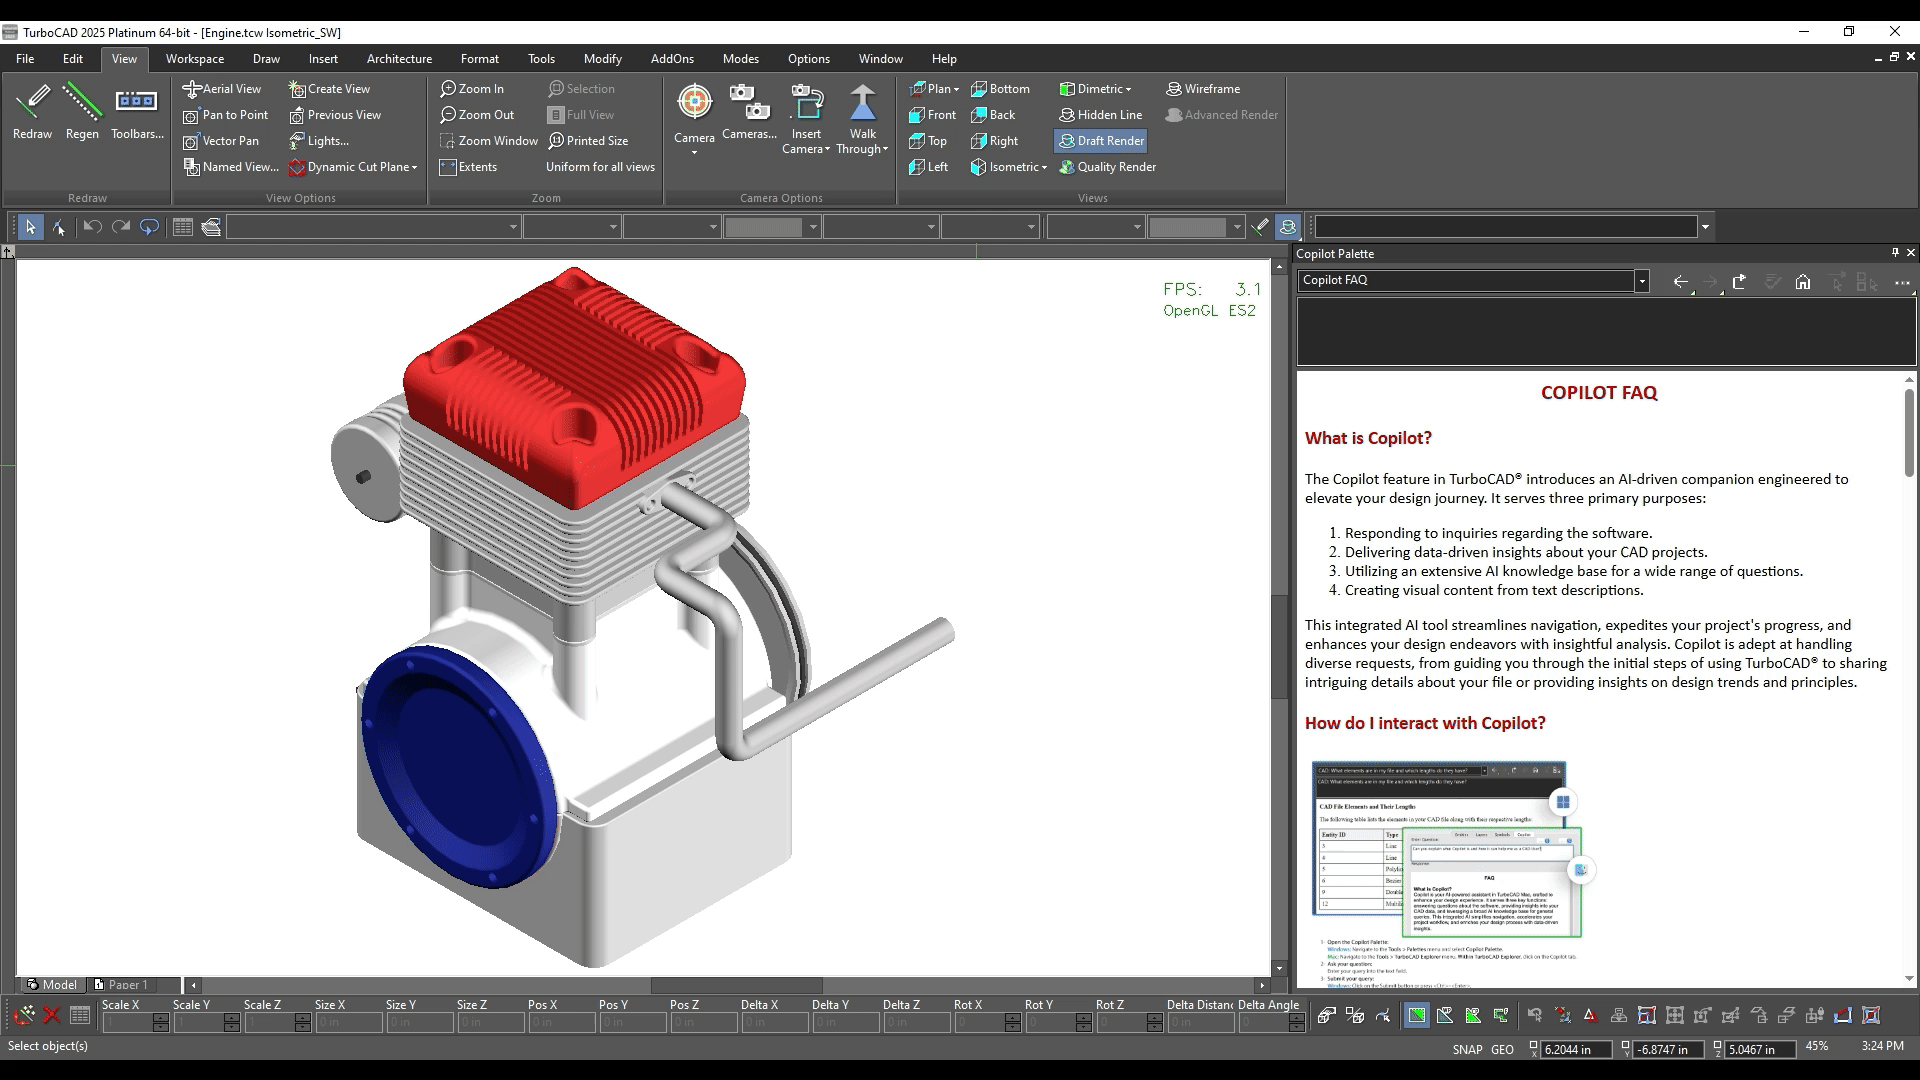Image resolution: width=1920 pixels, height=1080 pixels.
Task: Open the first empty property bar dropdown
Action: tap(513, 227)
